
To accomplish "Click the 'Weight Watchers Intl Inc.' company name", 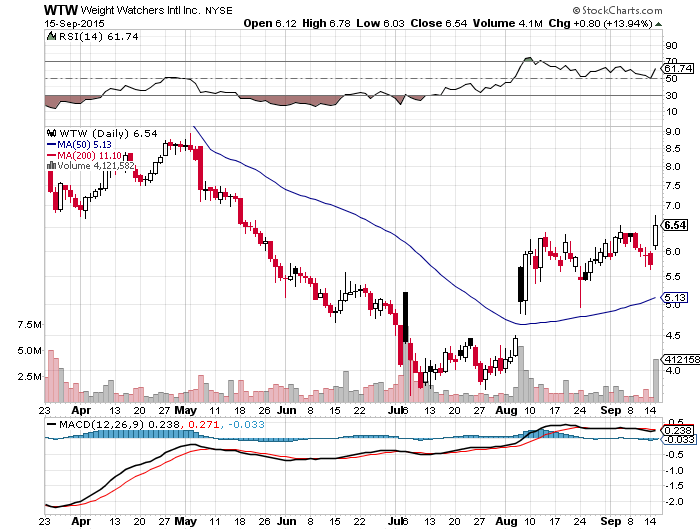I will (141, 10).
